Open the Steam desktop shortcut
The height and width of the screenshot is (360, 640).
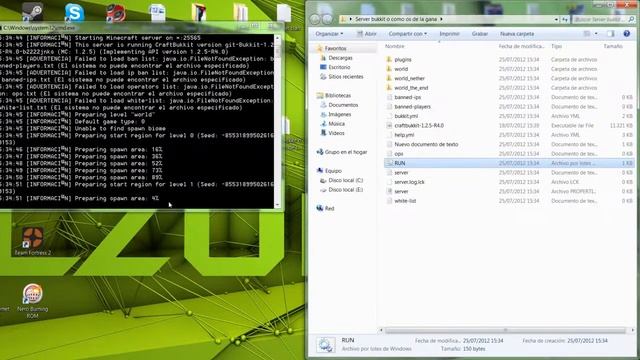(x=33, y=12)
